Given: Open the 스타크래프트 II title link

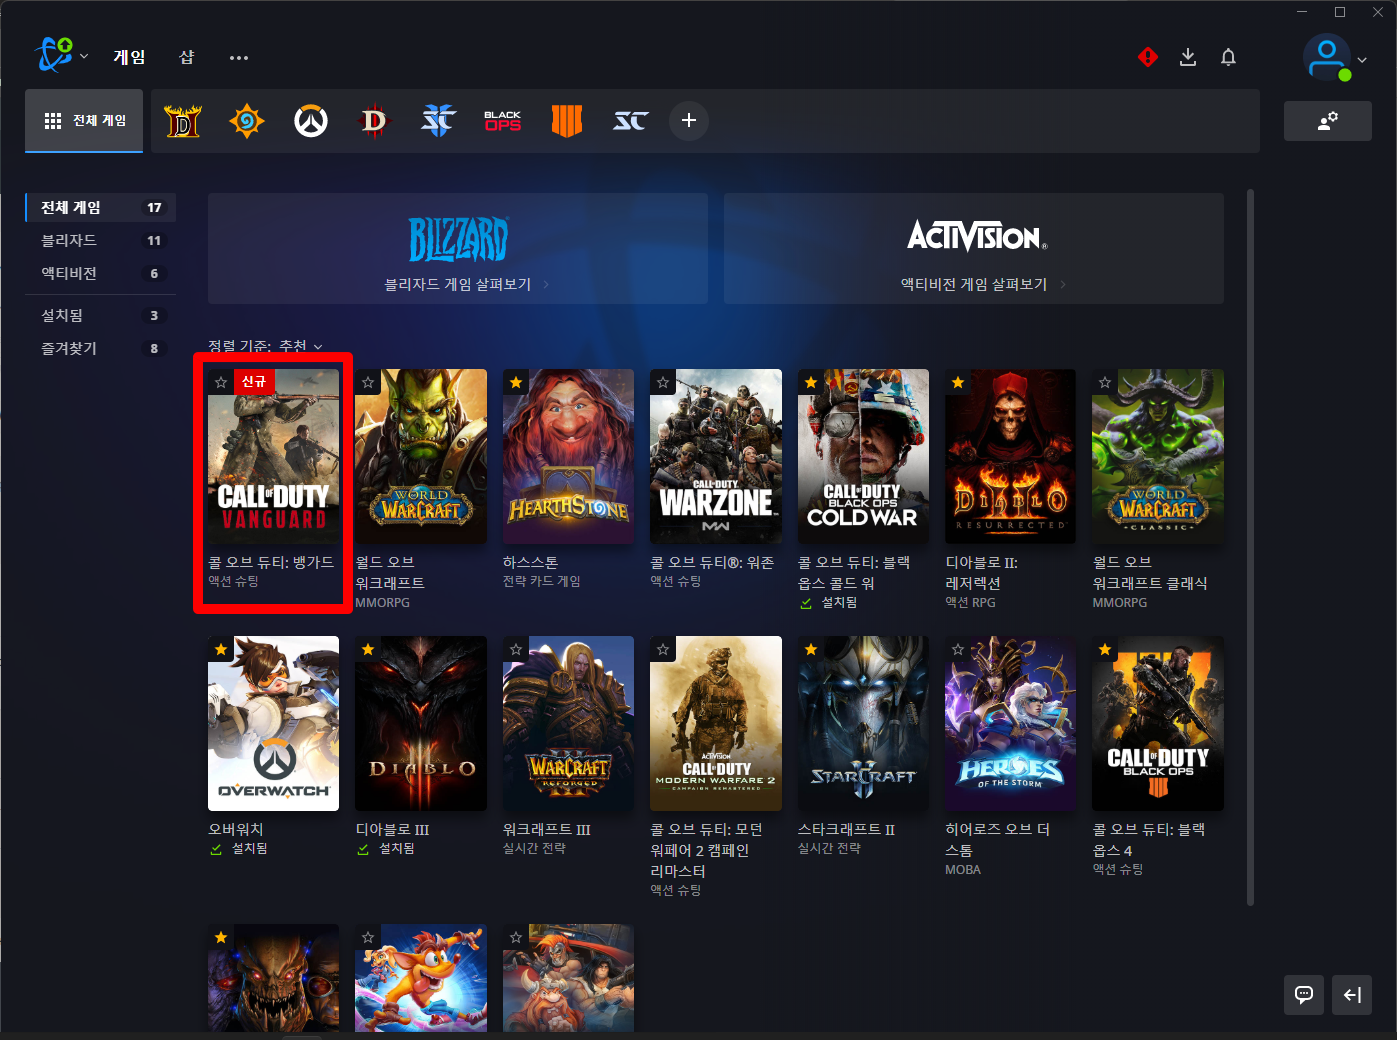Looking at the screenshot, I should pos(846,829).
